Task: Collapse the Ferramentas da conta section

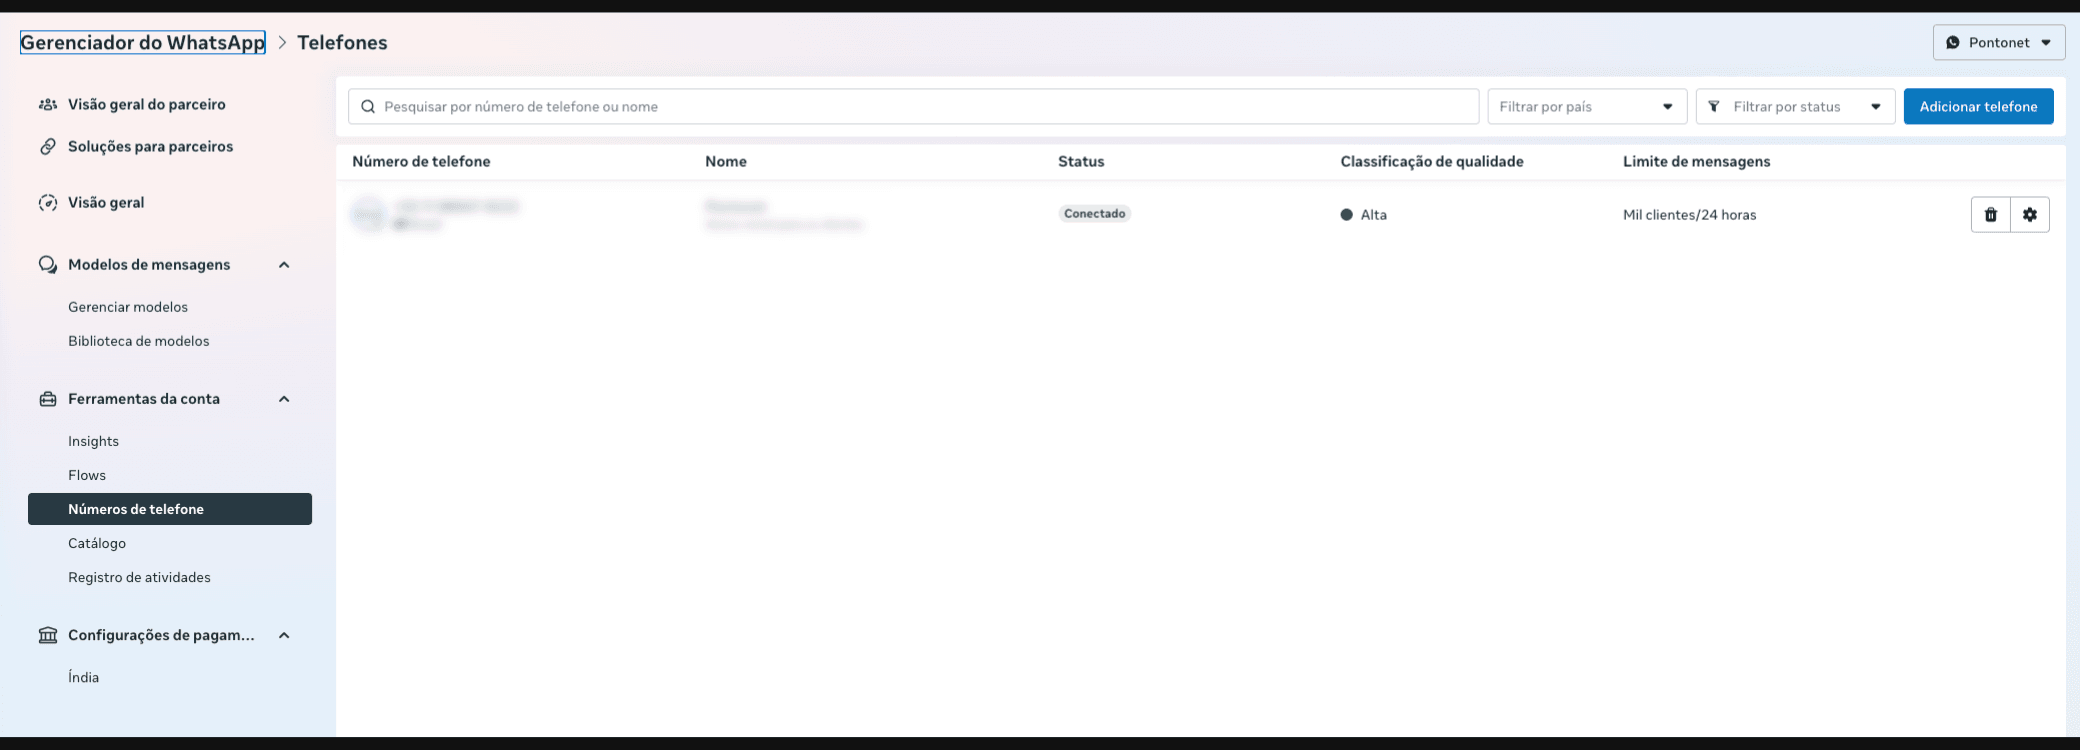Action: tap(284, 399)
